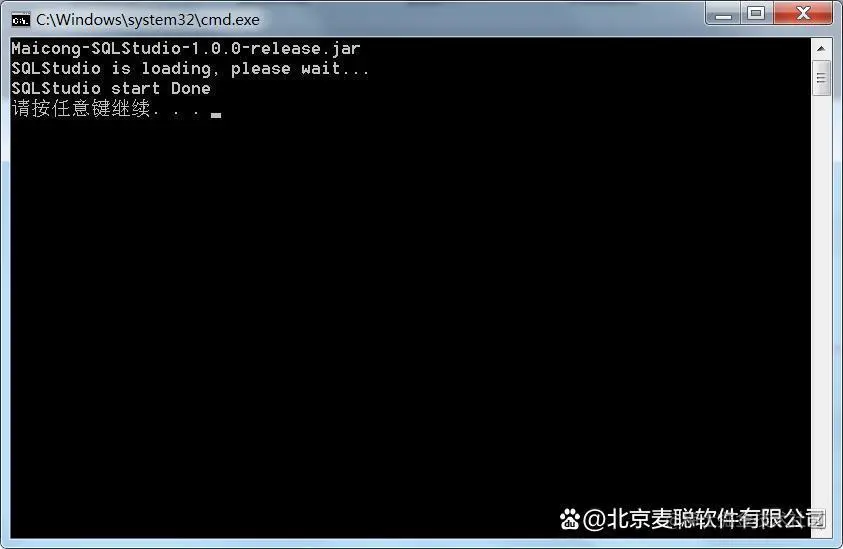The width and height of the screenshot is (843, 549).
Task: Click the 'SQLStudio start Done' line
Action: pyautogui.click(x=111, y=88)
